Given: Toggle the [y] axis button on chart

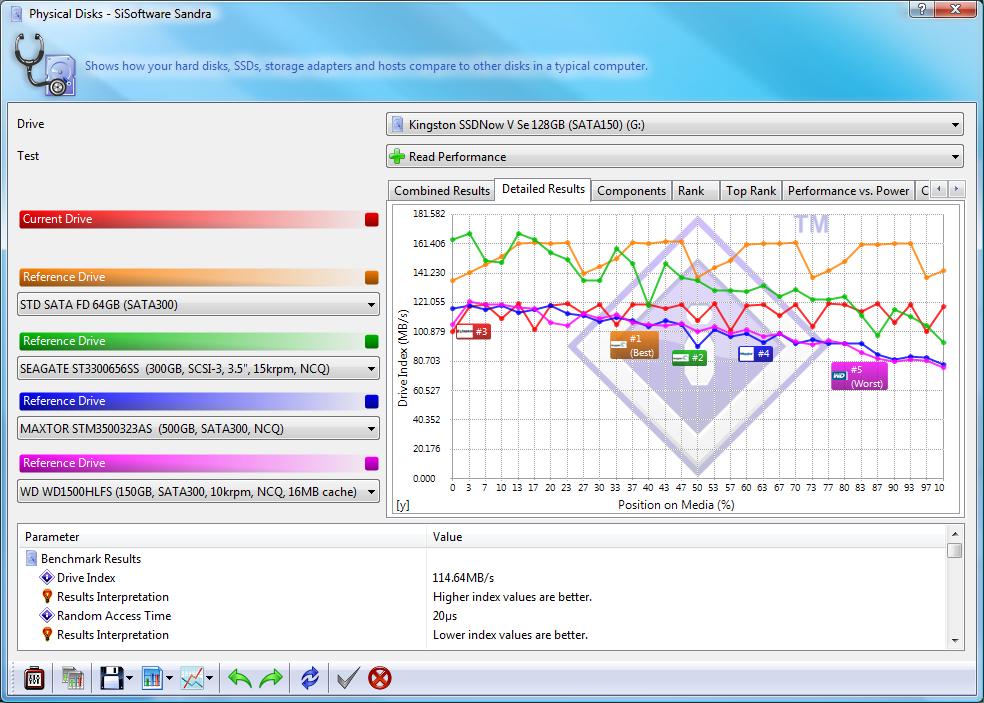Looking at the screenshot, I should [x=402, y=505].
